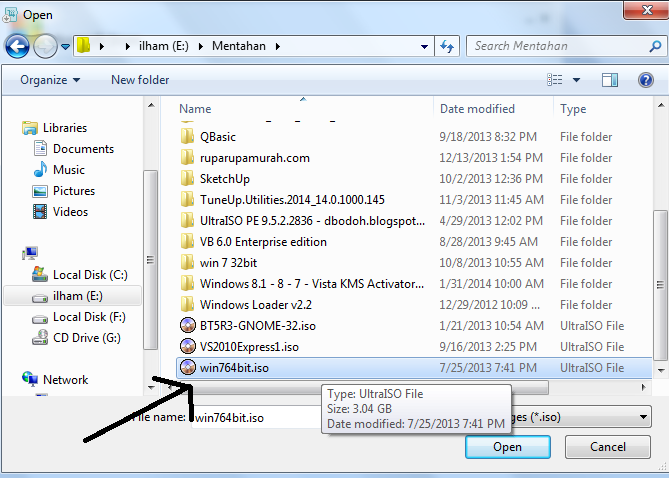This screenshot has width=669, height=478.
Task: Click the Refresh button beside address bar
Action: click(447, 46)
